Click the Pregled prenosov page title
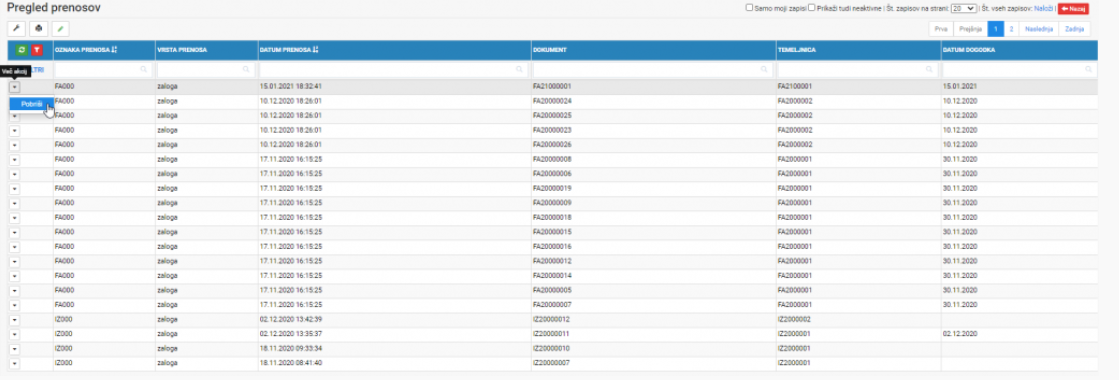 click(54, 8)
